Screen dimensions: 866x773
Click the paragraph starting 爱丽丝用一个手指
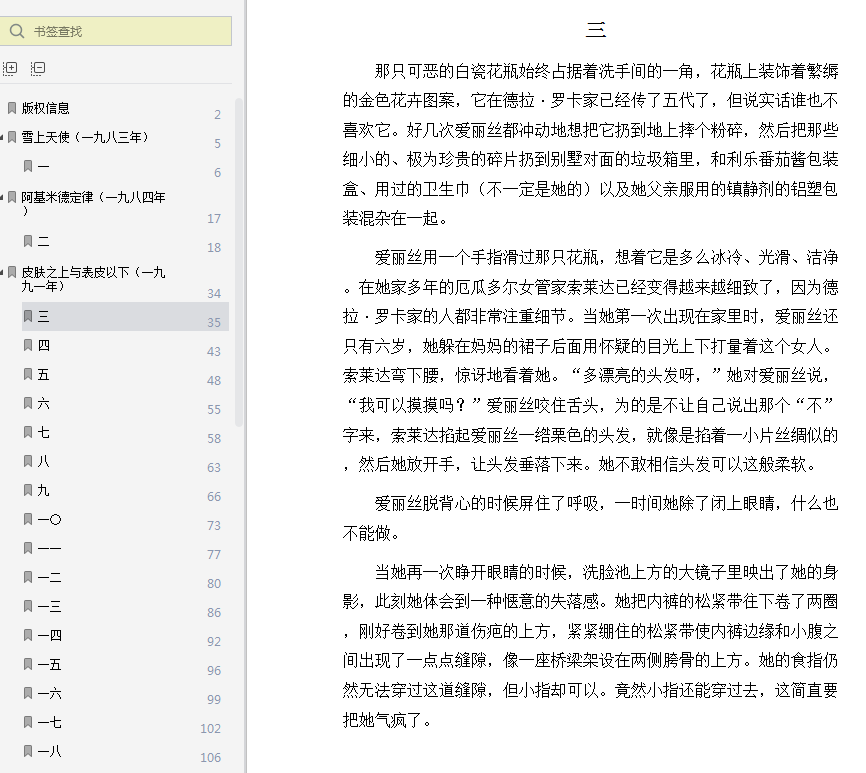pyautogui.click(x=590, y=361)
